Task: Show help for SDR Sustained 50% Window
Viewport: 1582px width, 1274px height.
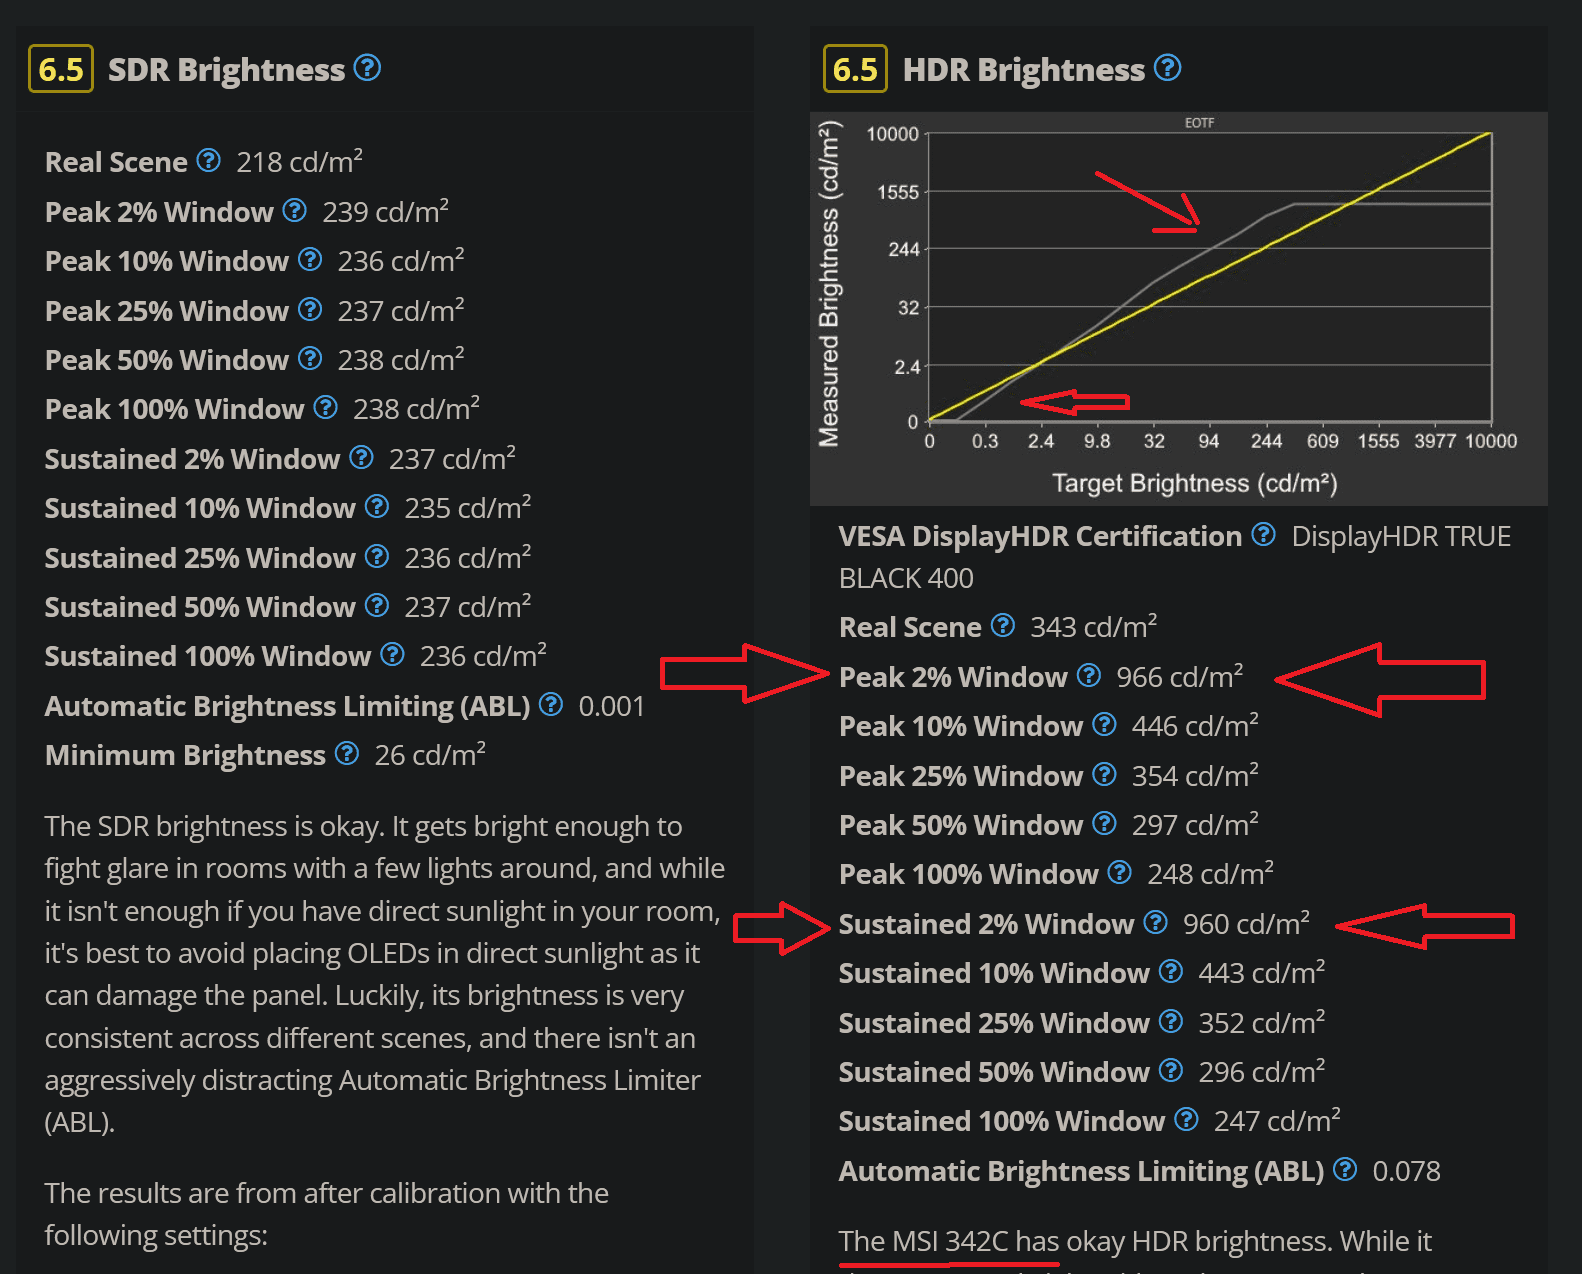Action: pos(376,605)
